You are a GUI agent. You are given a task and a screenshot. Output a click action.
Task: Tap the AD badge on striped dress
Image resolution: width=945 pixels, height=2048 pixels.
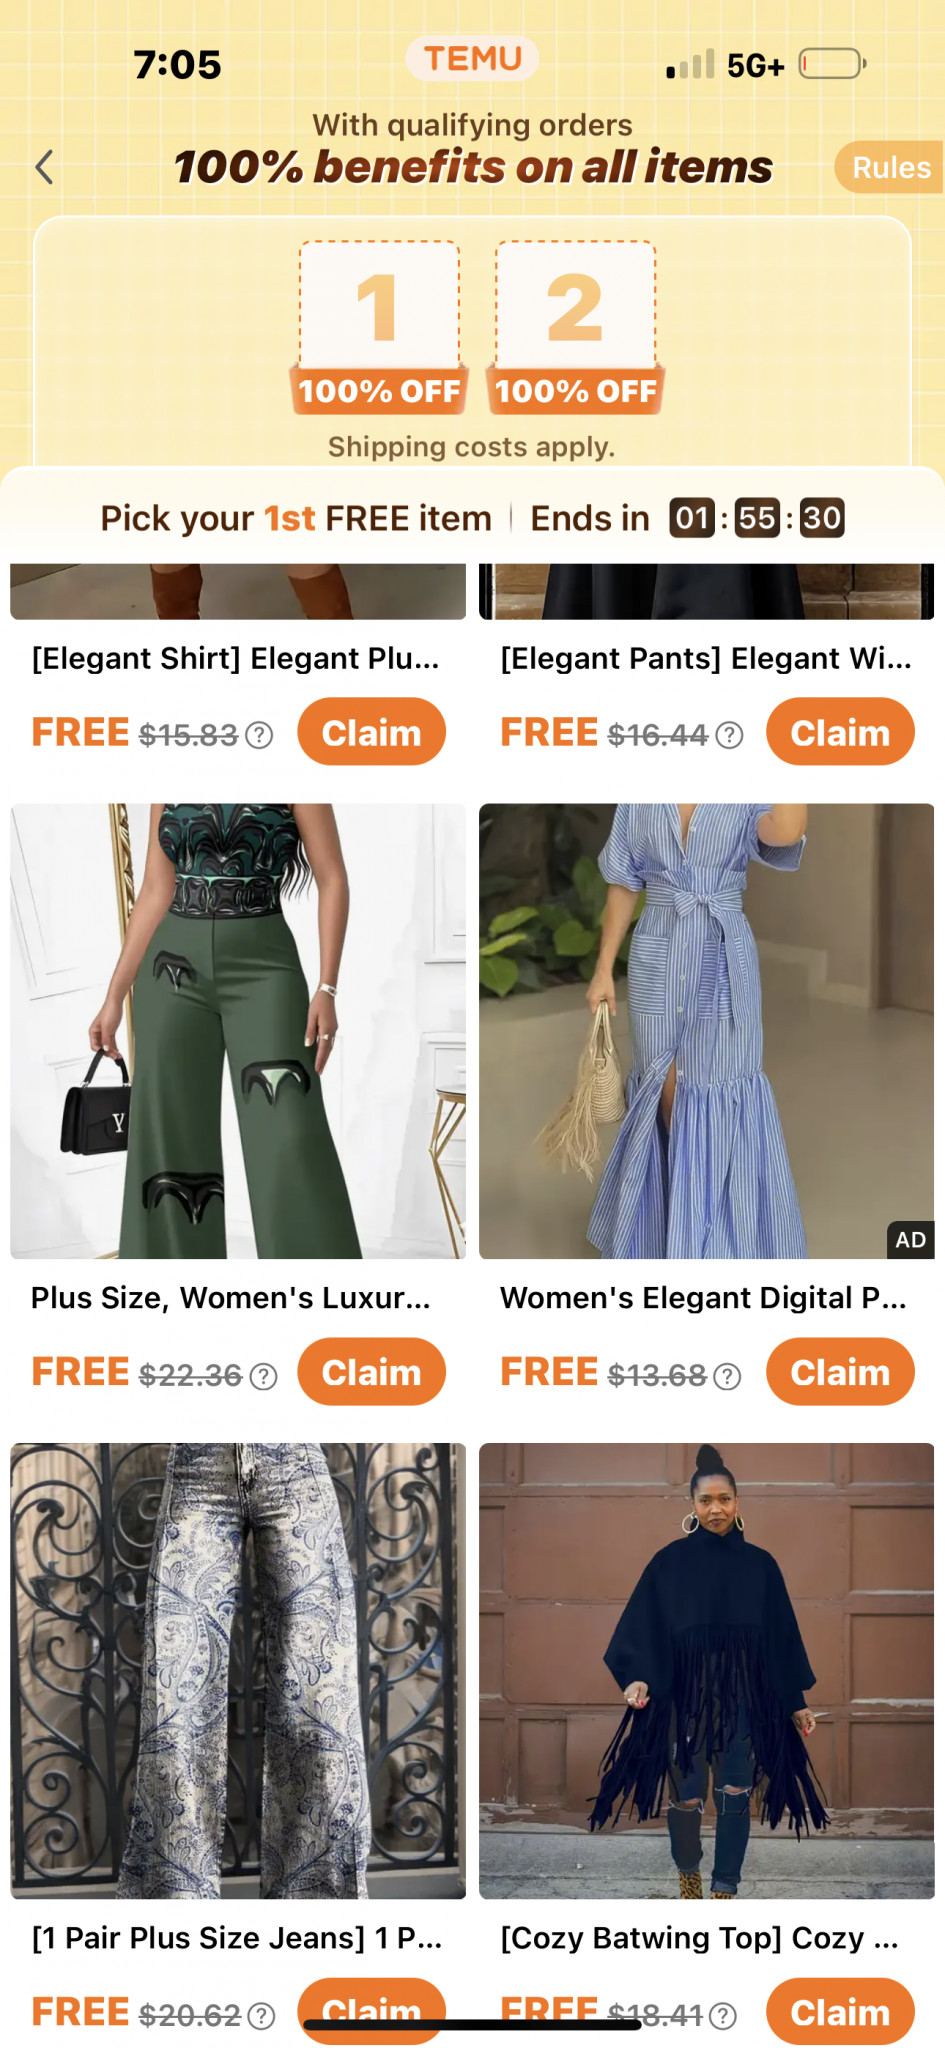pyautogui.click(x=910, y=1240)
